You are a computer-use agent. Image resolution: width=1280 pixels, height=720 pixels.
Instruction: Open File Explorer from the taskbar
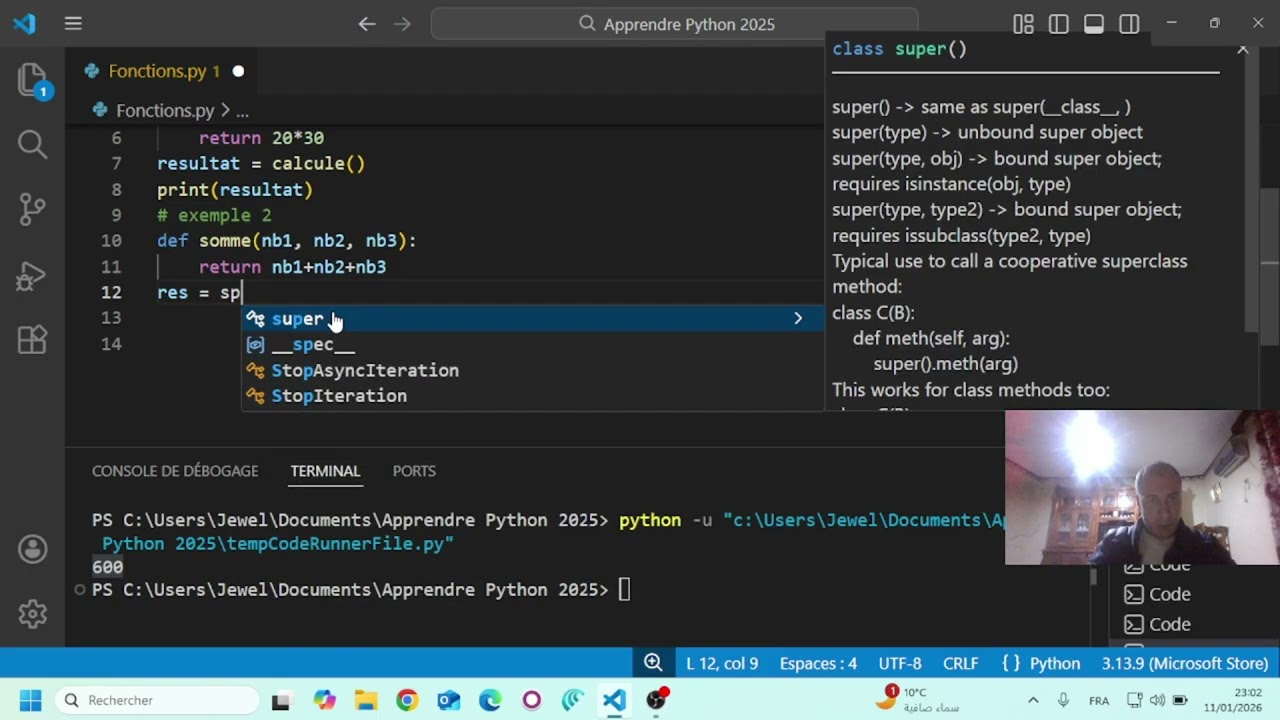click(365, 700)
